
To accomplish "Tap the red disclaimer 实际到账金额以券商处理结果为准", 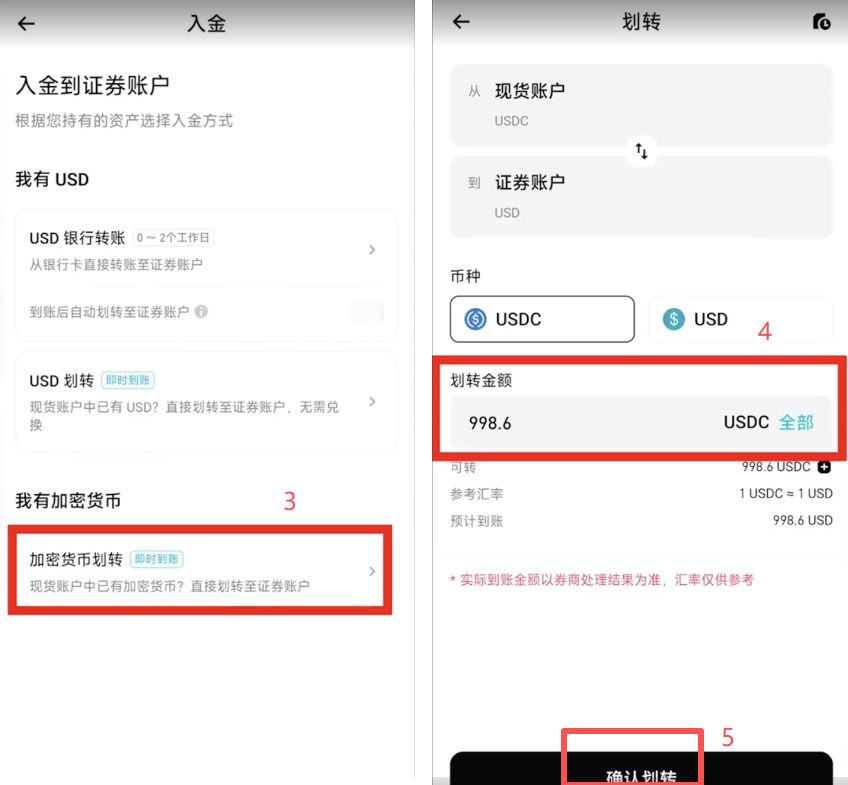I will (602, 580).
